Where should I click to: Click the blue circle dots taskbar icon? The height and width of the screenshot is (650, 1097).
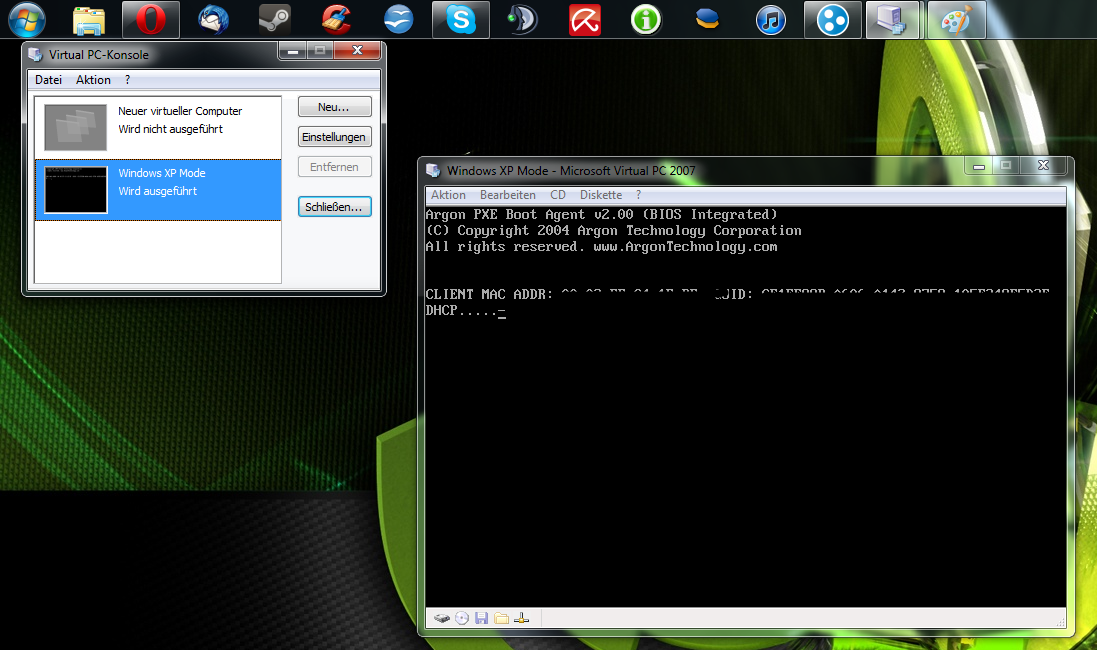coord(833,20)
